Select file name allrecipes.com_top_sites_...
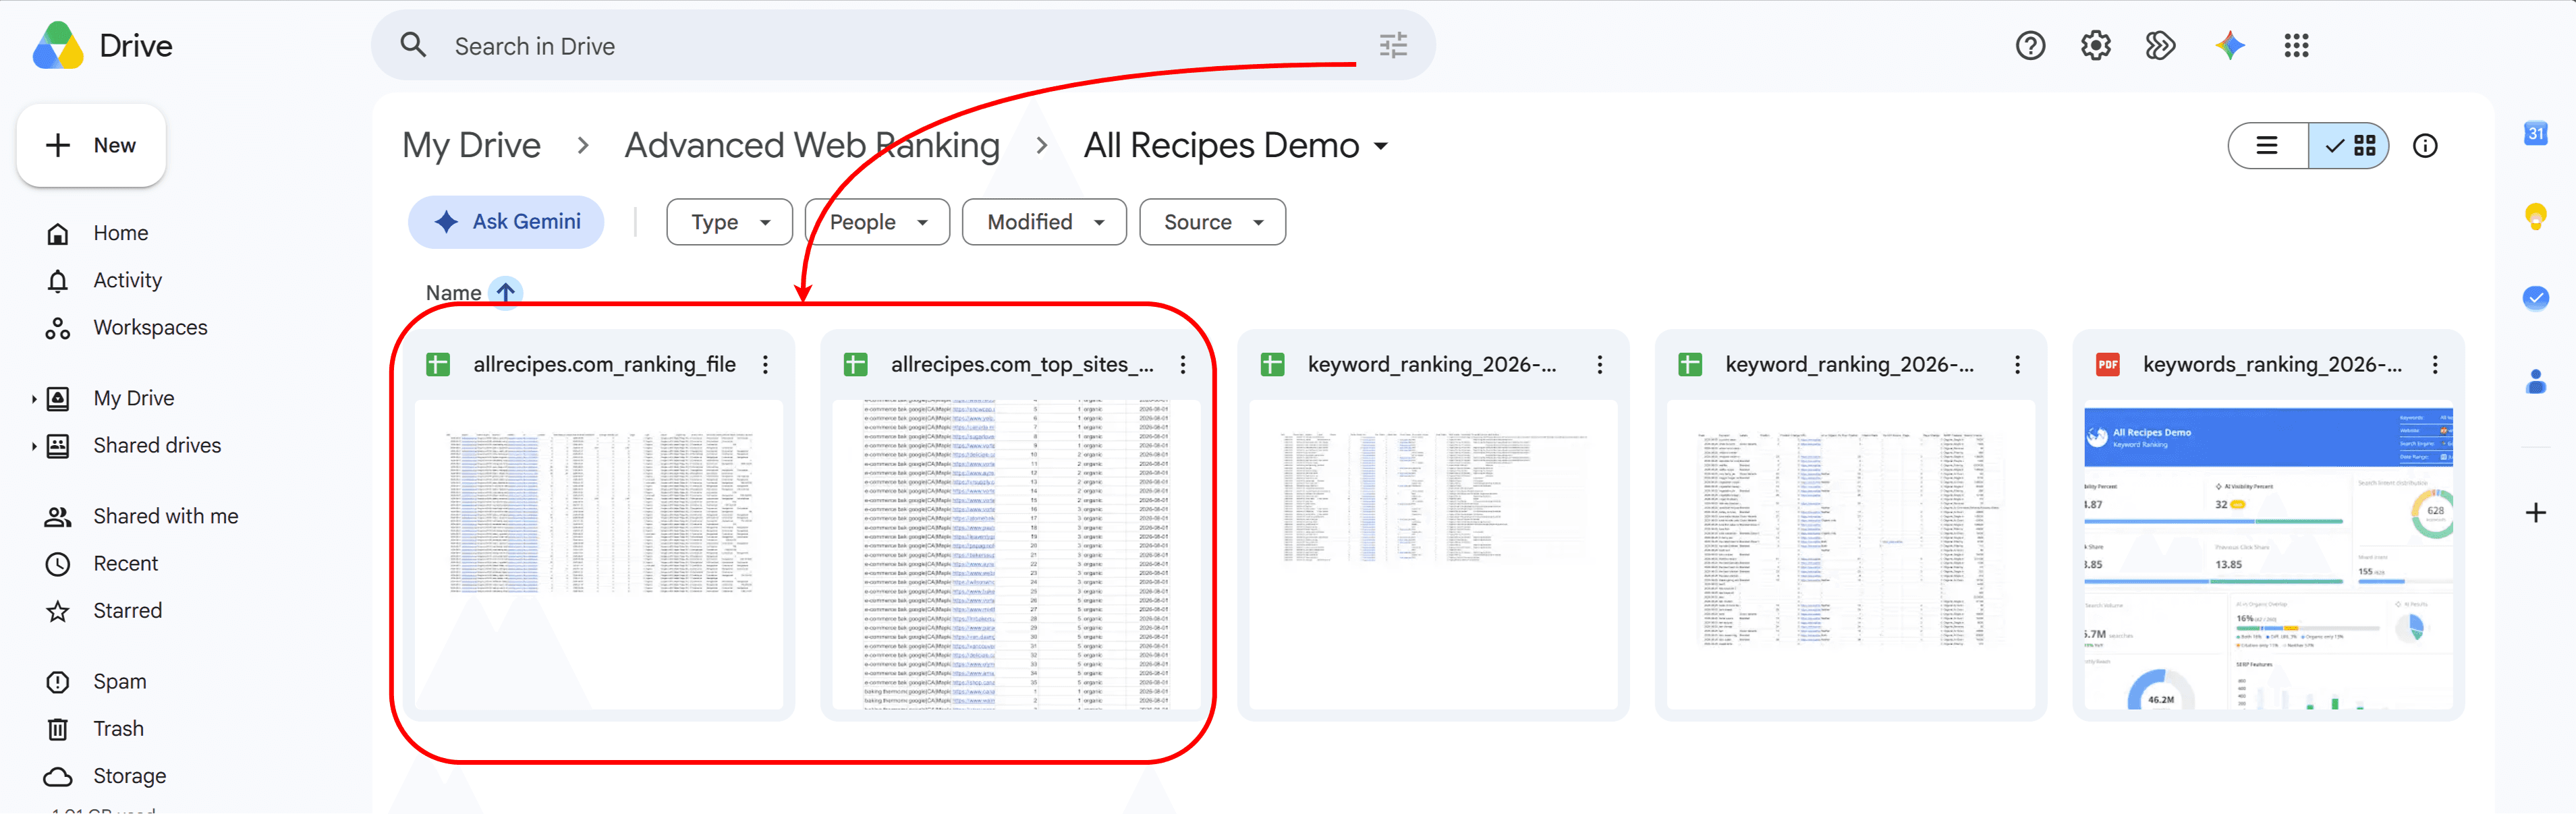 point(1022,365)
